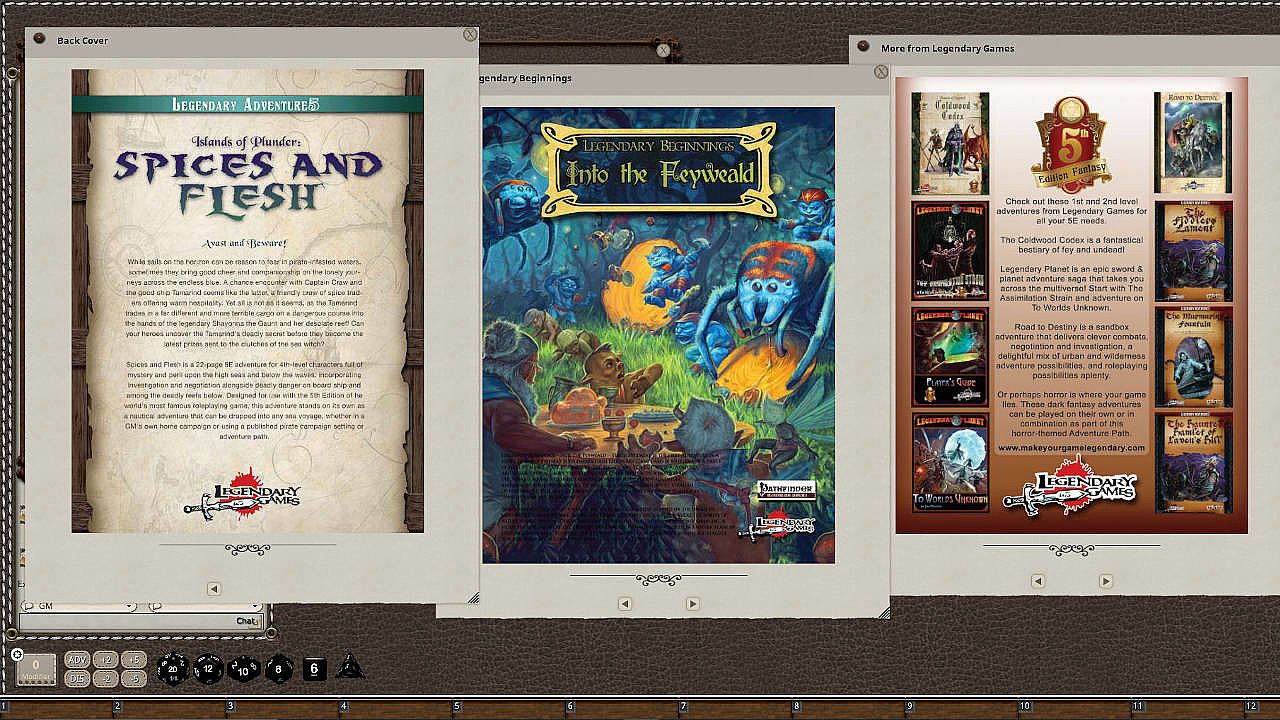Click the Pathfinder compatibility logo on Feyweald cover
The height and width of the screenshot is (720, 1280).
click(785, 491)
